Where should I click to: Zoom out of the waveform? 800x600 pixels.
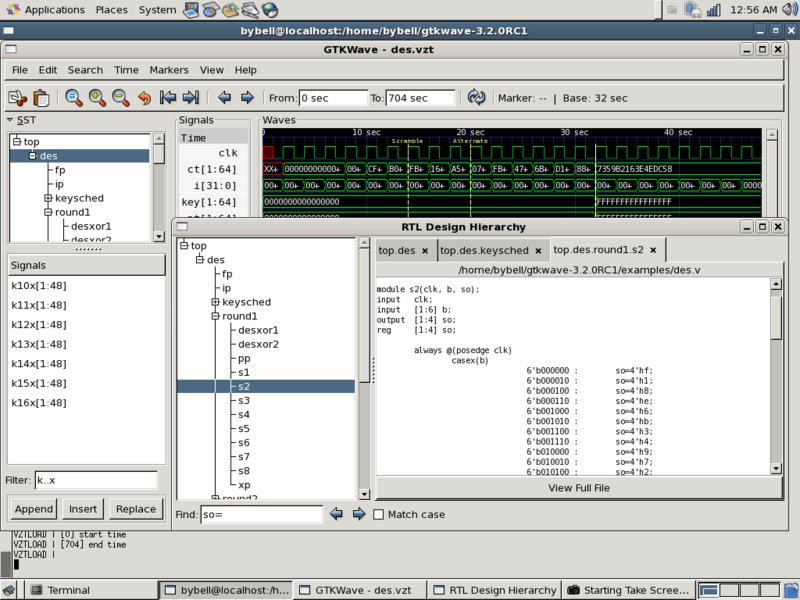120,97
